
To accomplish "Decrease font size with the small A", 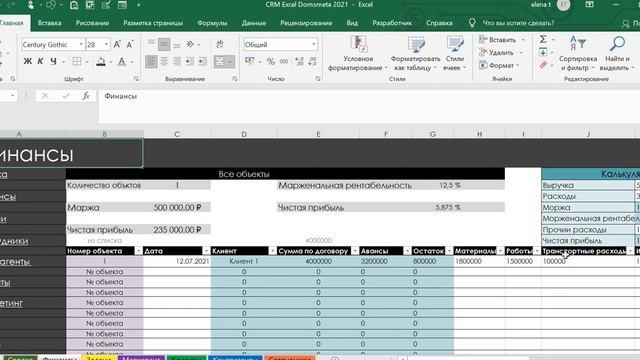I will (130, 44).
